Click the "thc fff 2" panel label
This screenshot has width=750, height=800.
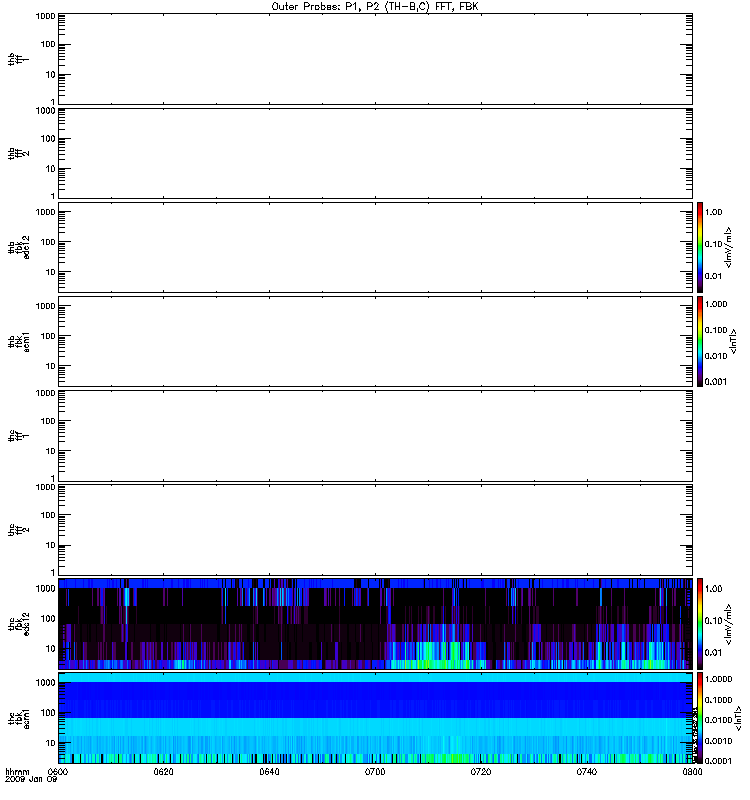tap(18, 530)
